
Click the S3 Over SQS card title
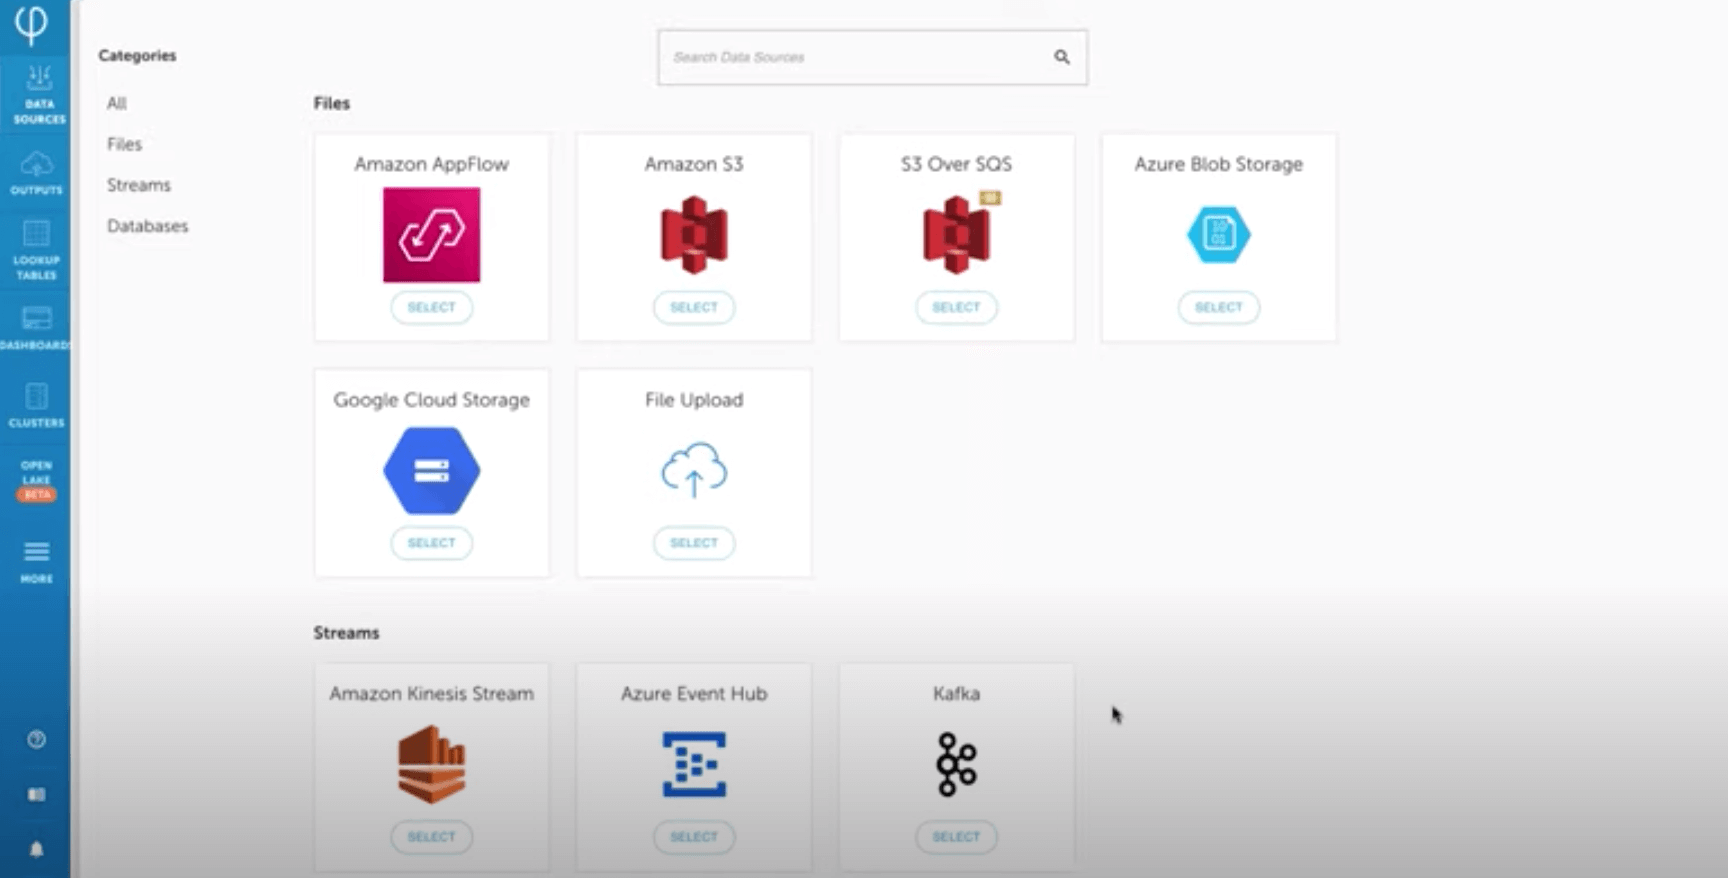956,164
